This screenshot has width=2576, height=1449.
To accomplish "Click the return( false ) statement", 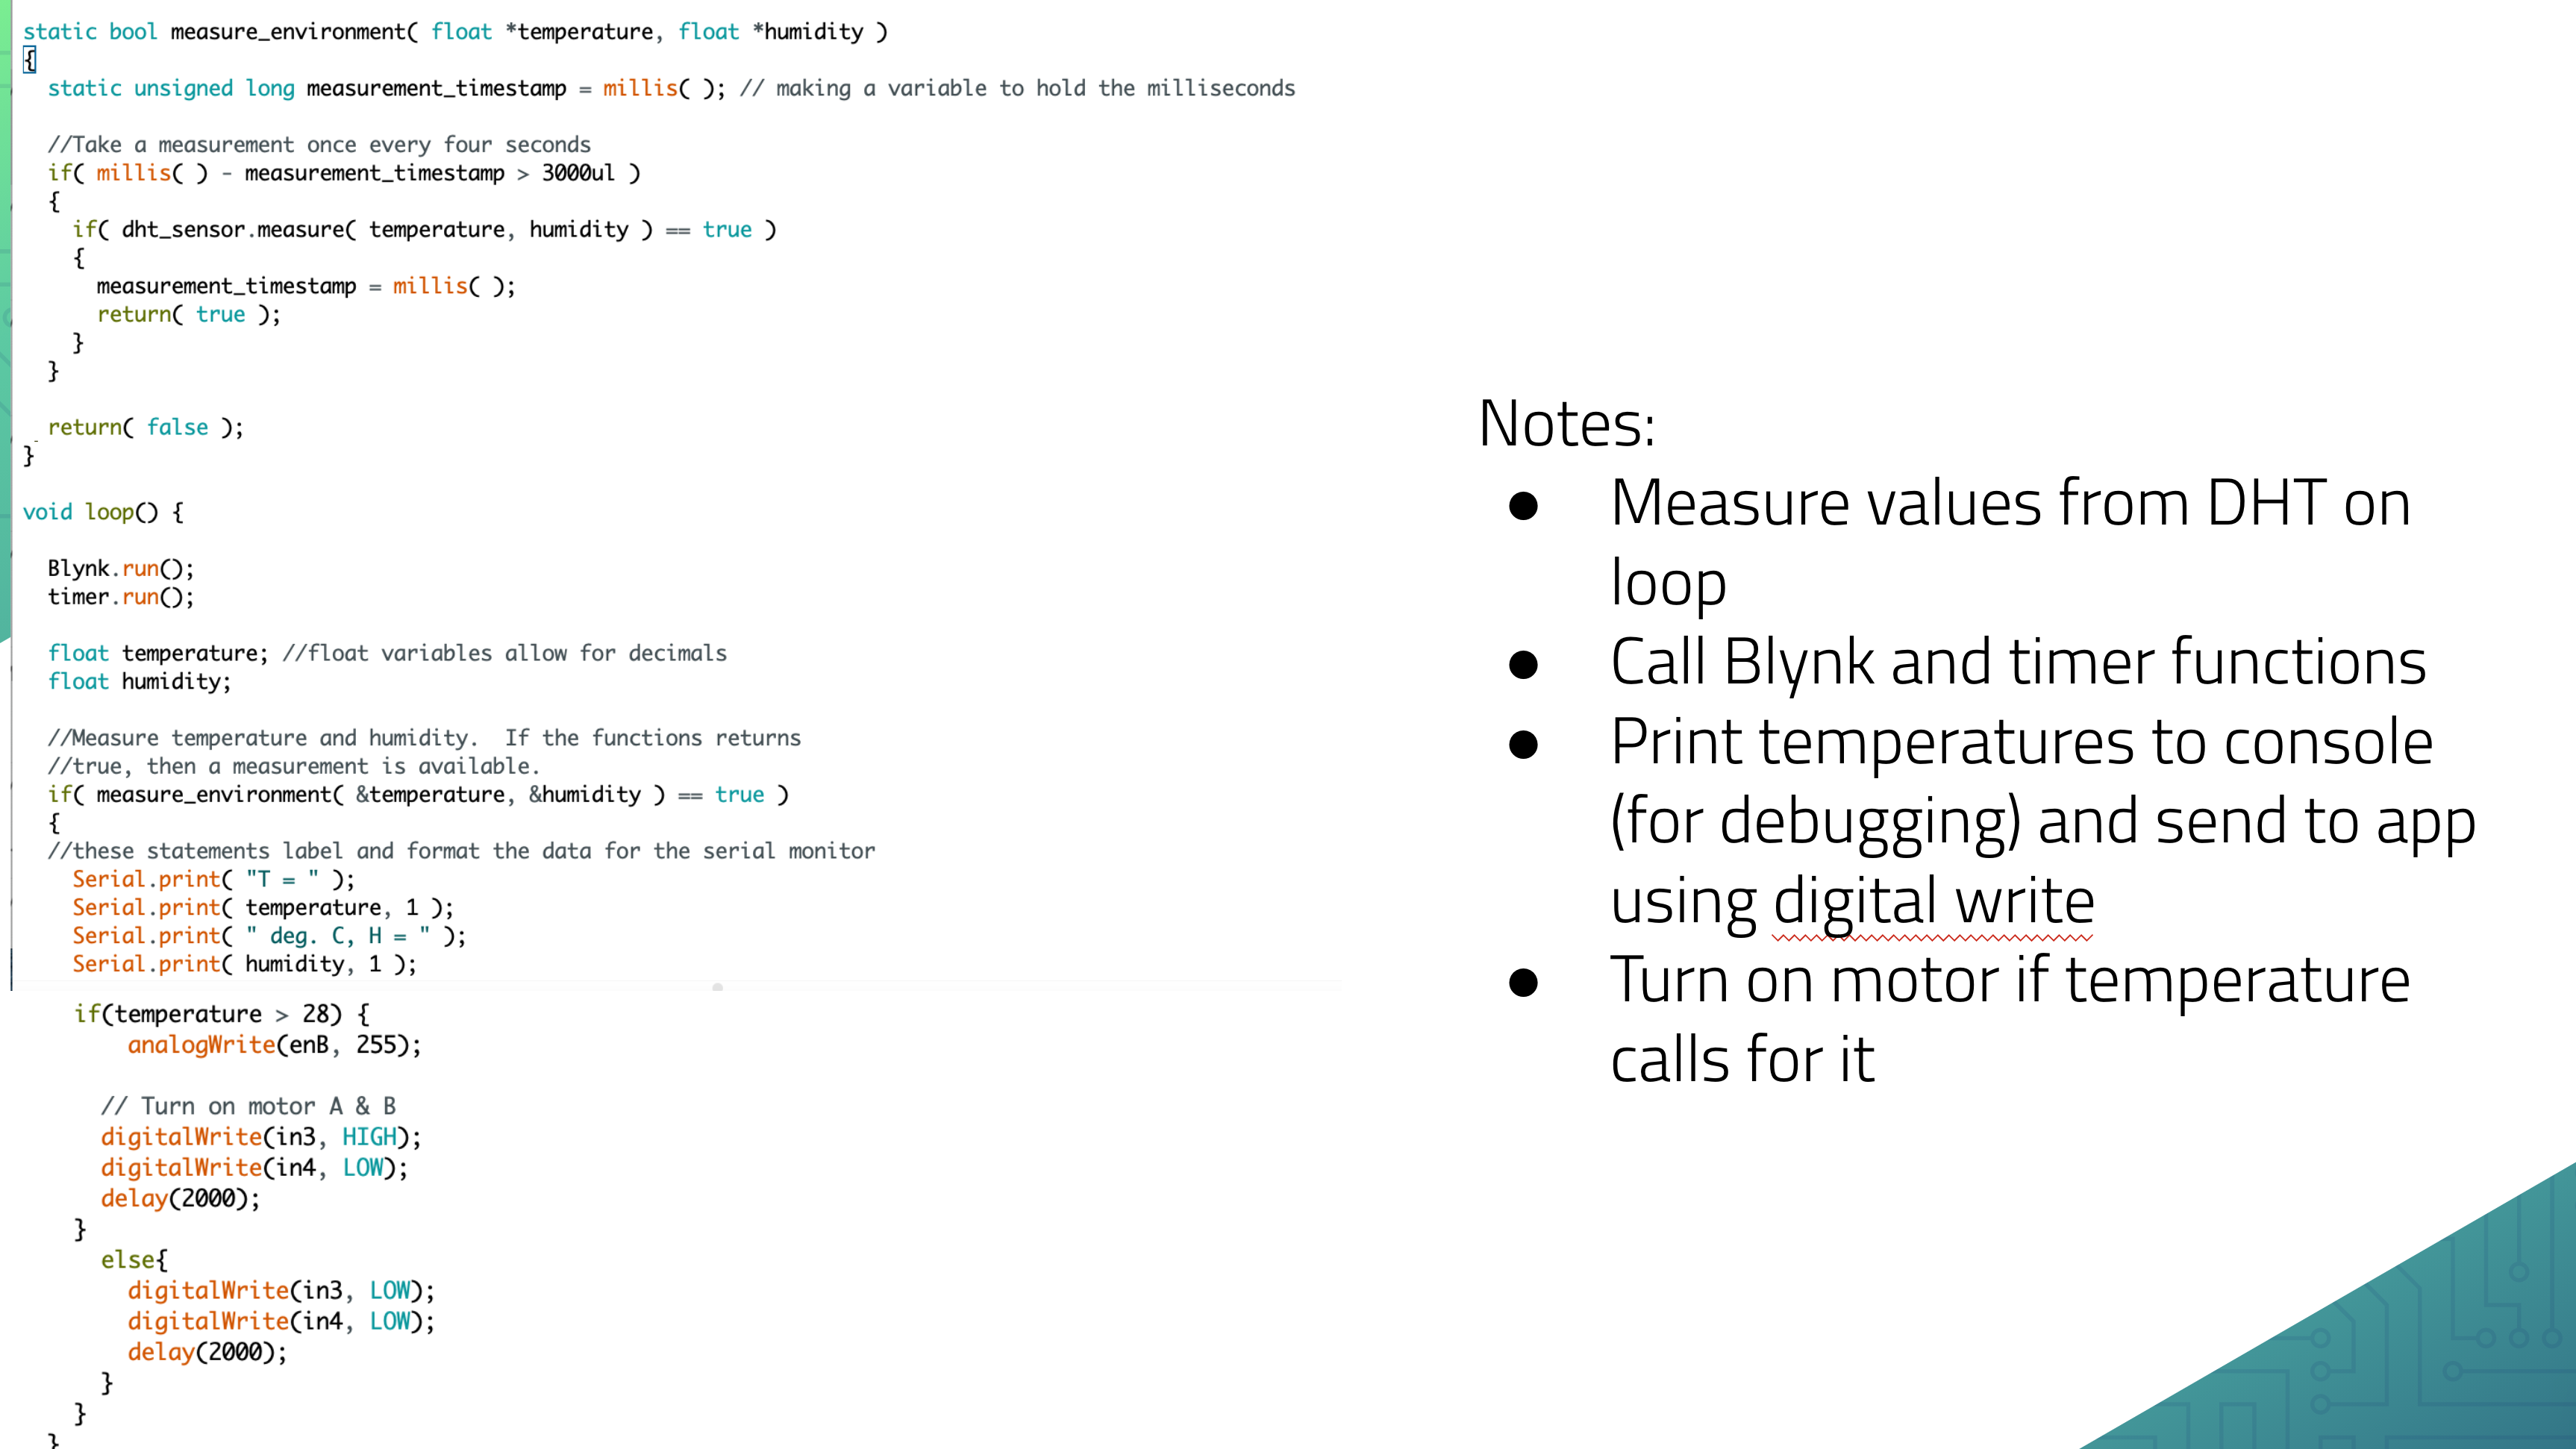I will coord(145,427).
